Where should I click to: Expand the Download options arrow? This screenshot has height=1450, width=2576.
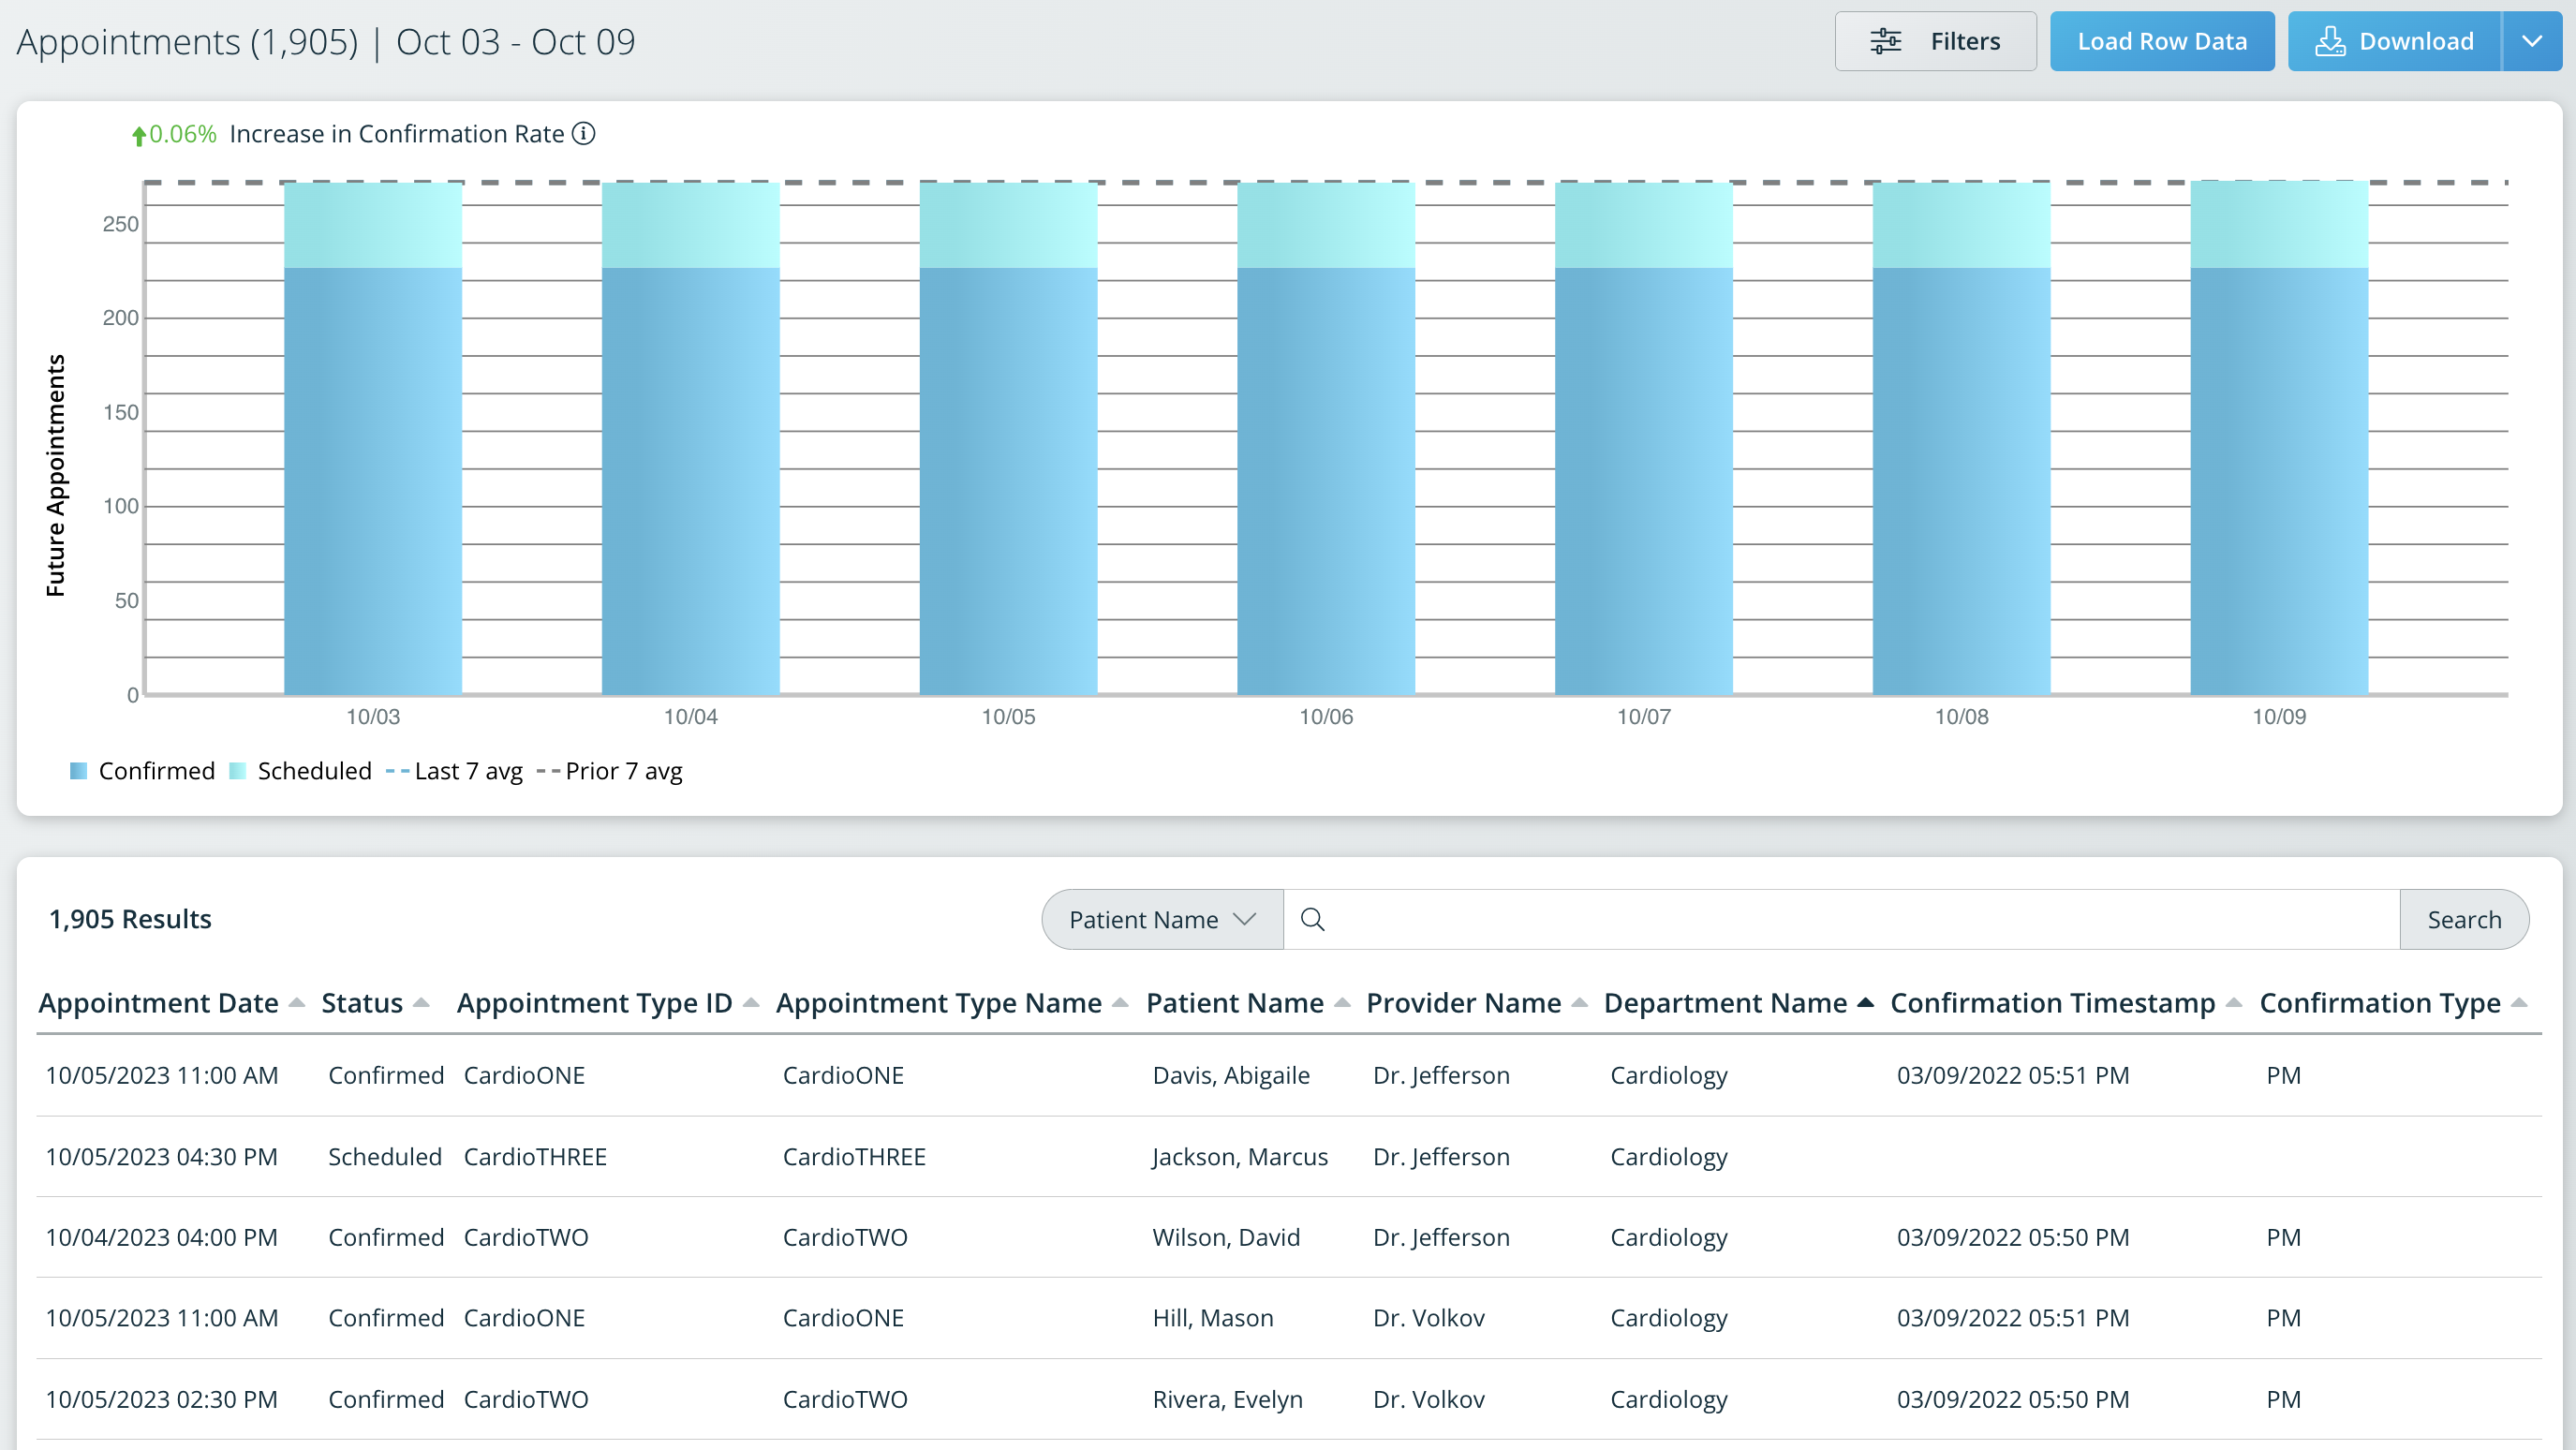2532,41
